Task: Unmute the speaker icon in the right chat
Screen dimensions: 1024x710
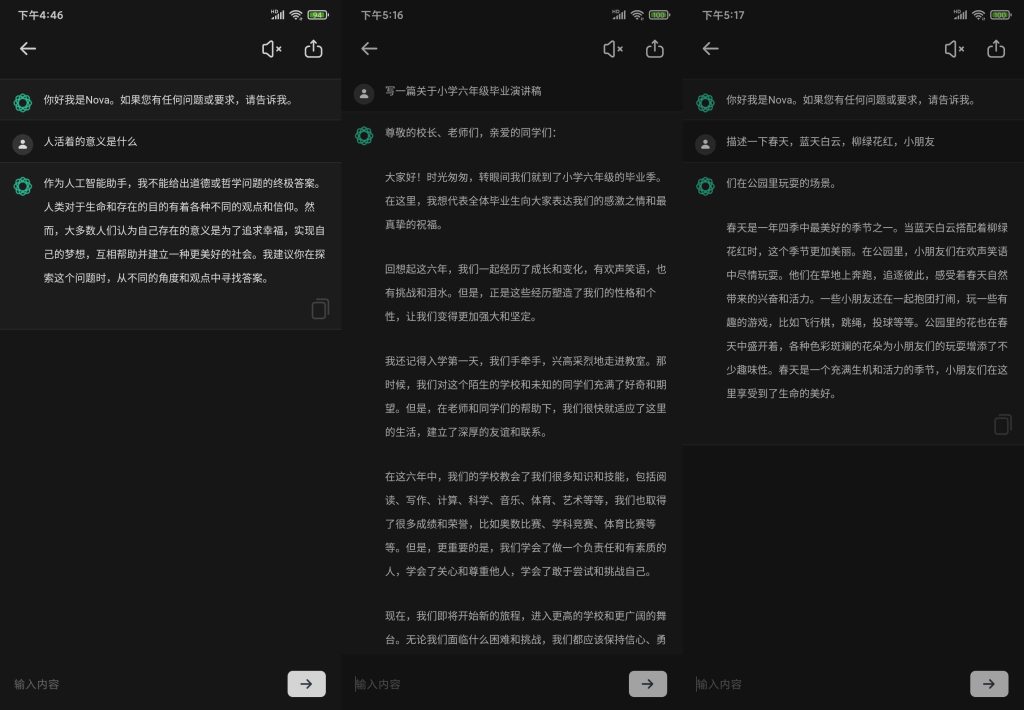Action: tap(955, 48)
